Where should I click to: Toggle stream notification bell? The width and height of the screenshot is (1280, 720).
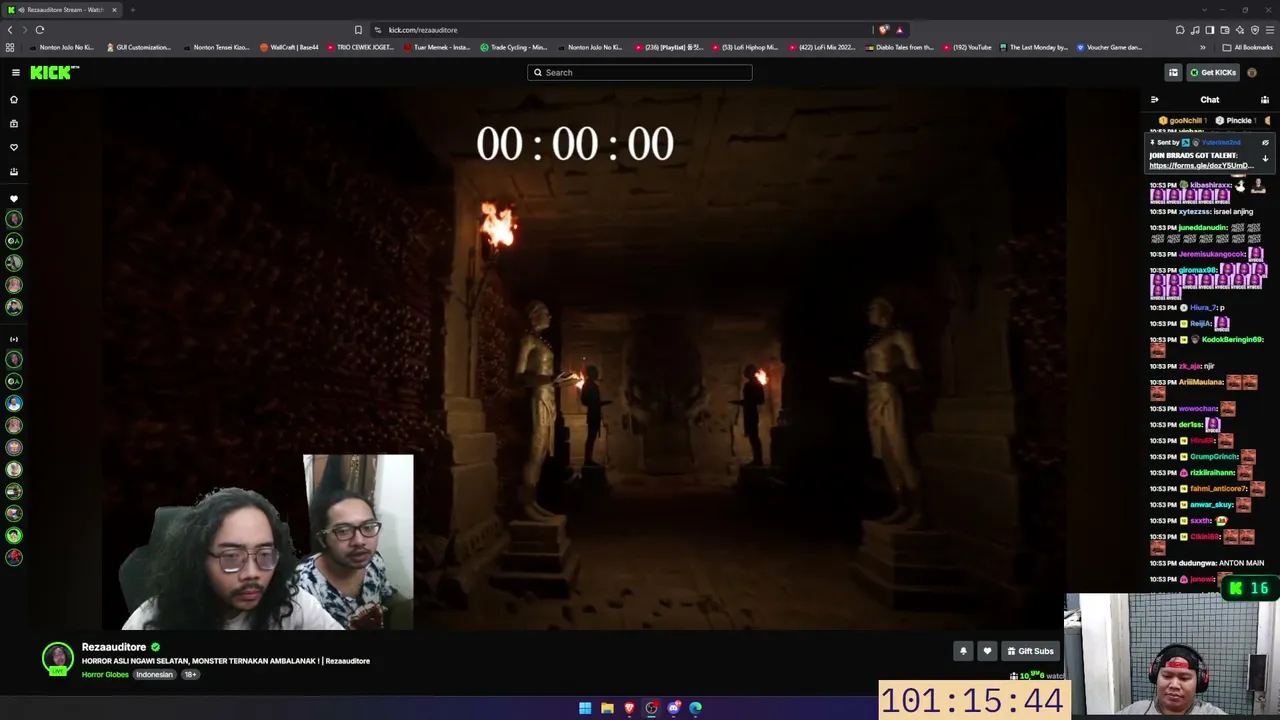963,651
